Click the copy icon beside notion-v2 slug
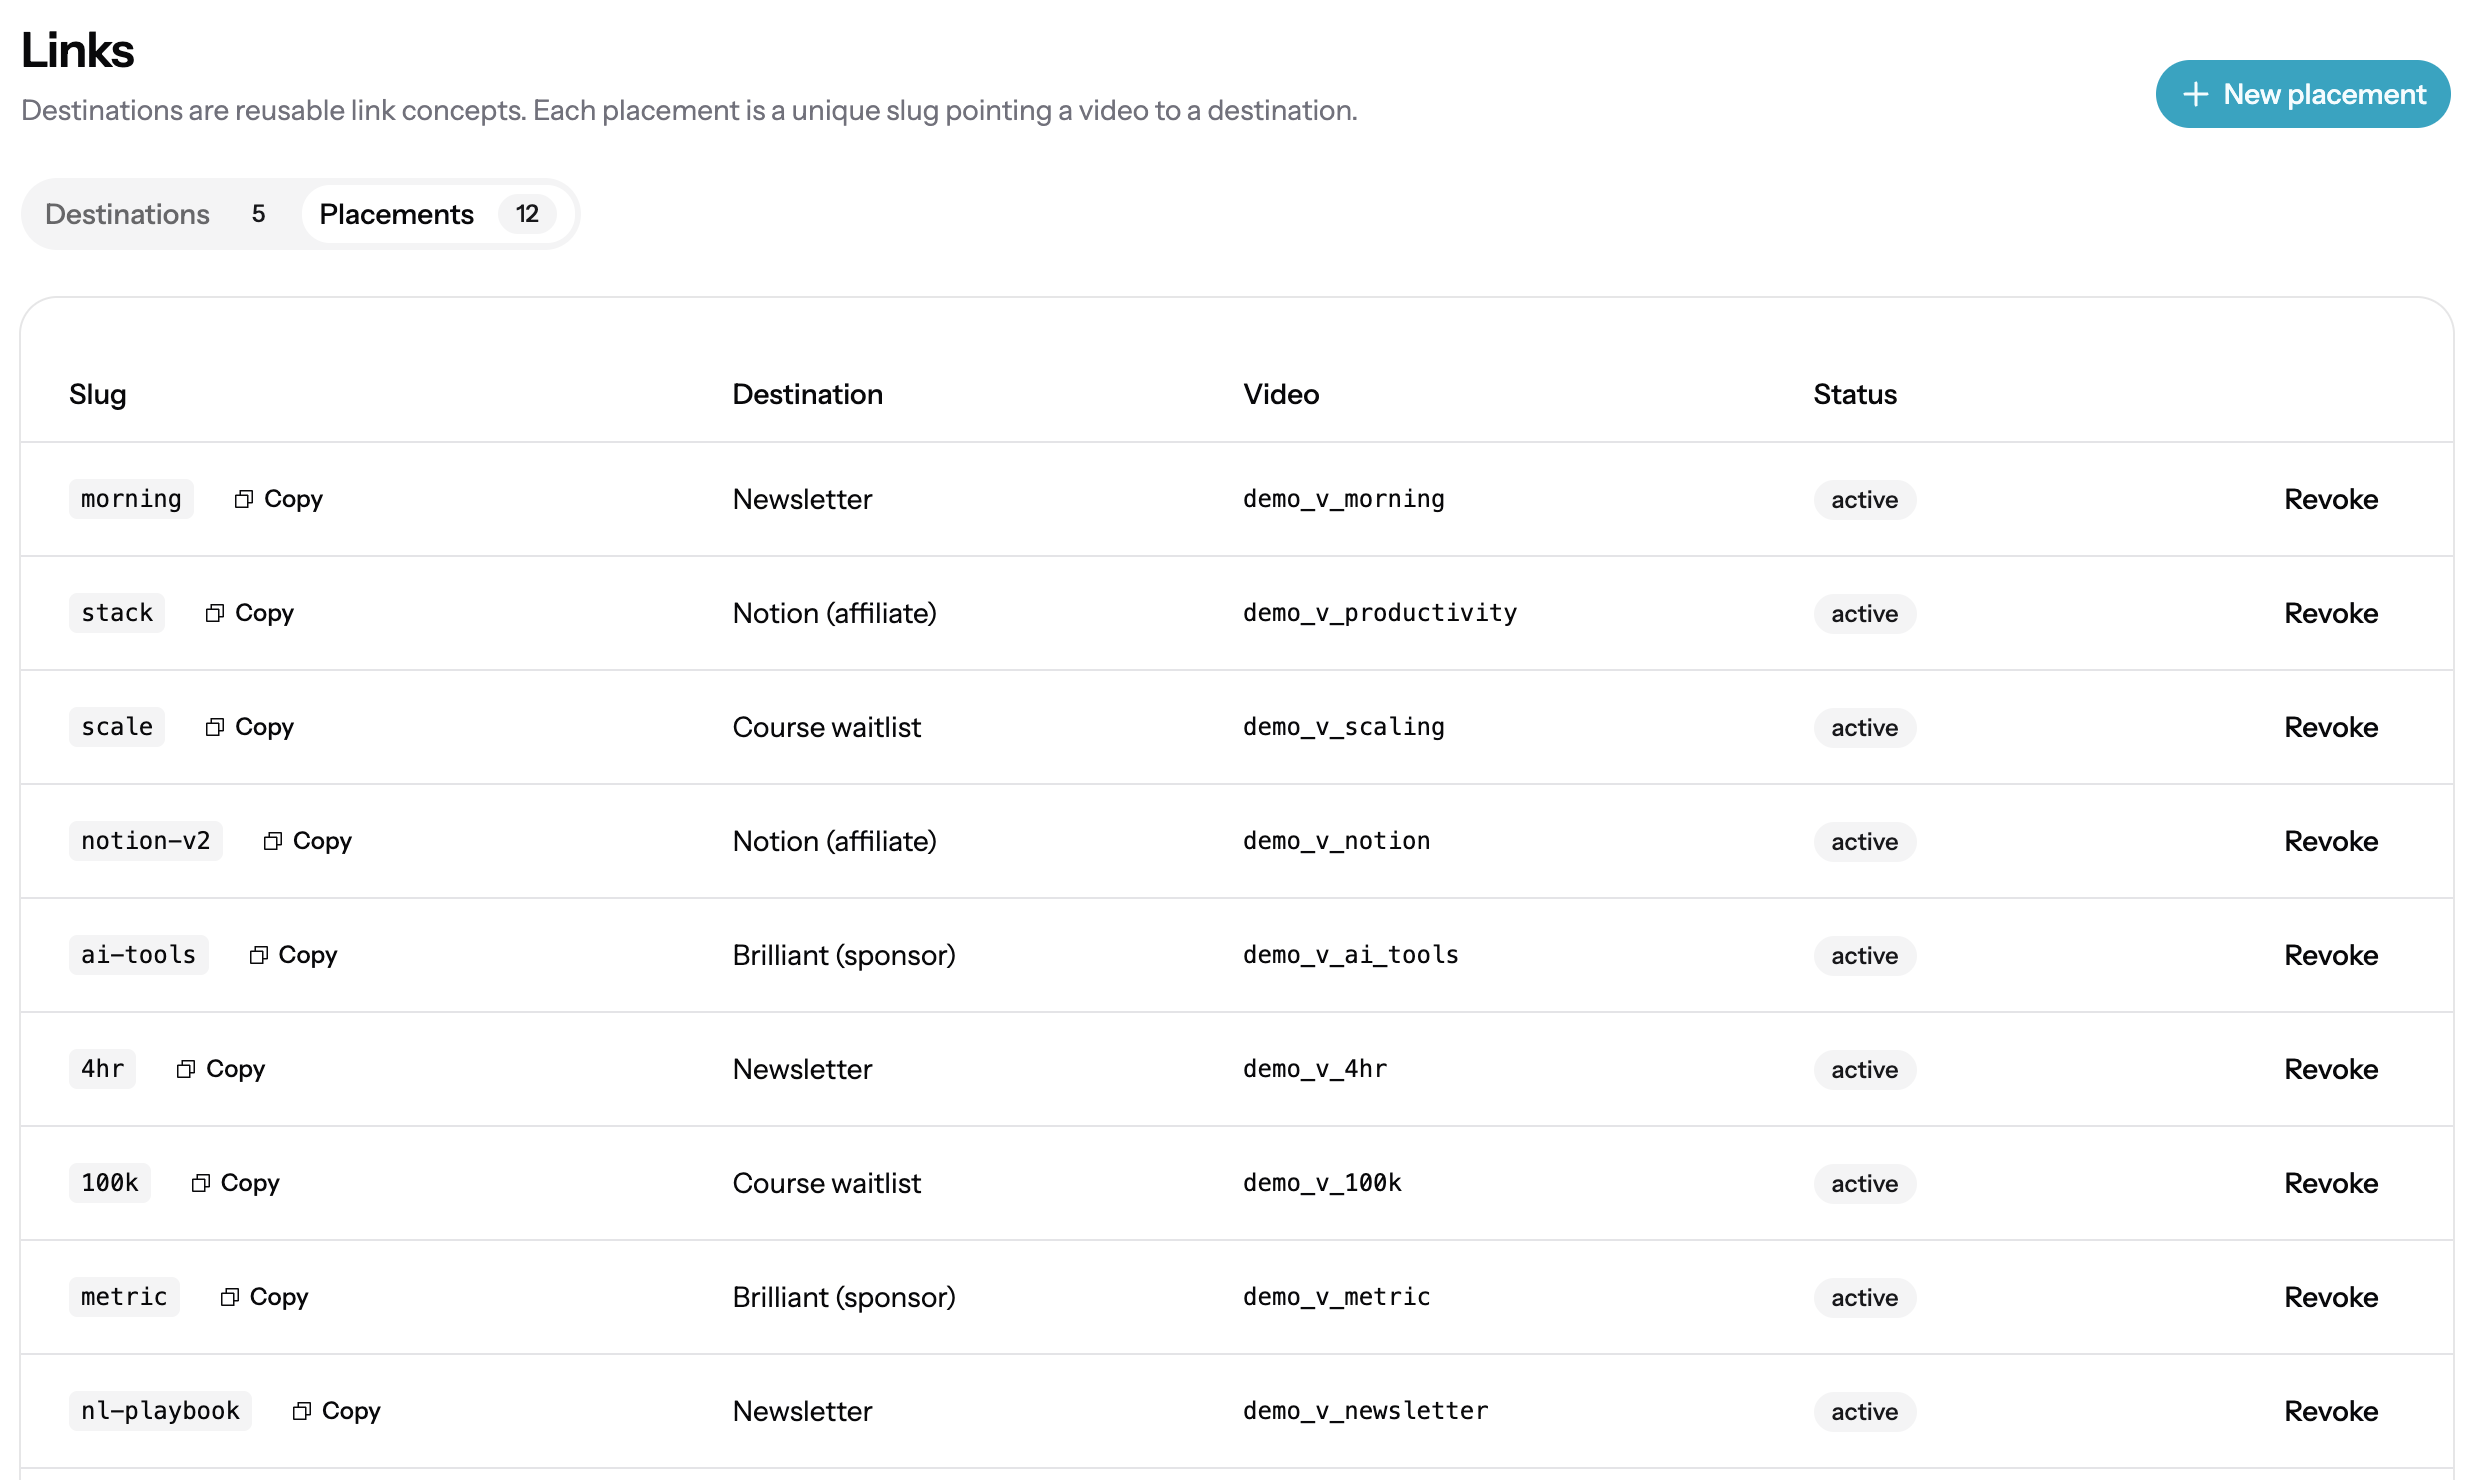 point(272,841)
